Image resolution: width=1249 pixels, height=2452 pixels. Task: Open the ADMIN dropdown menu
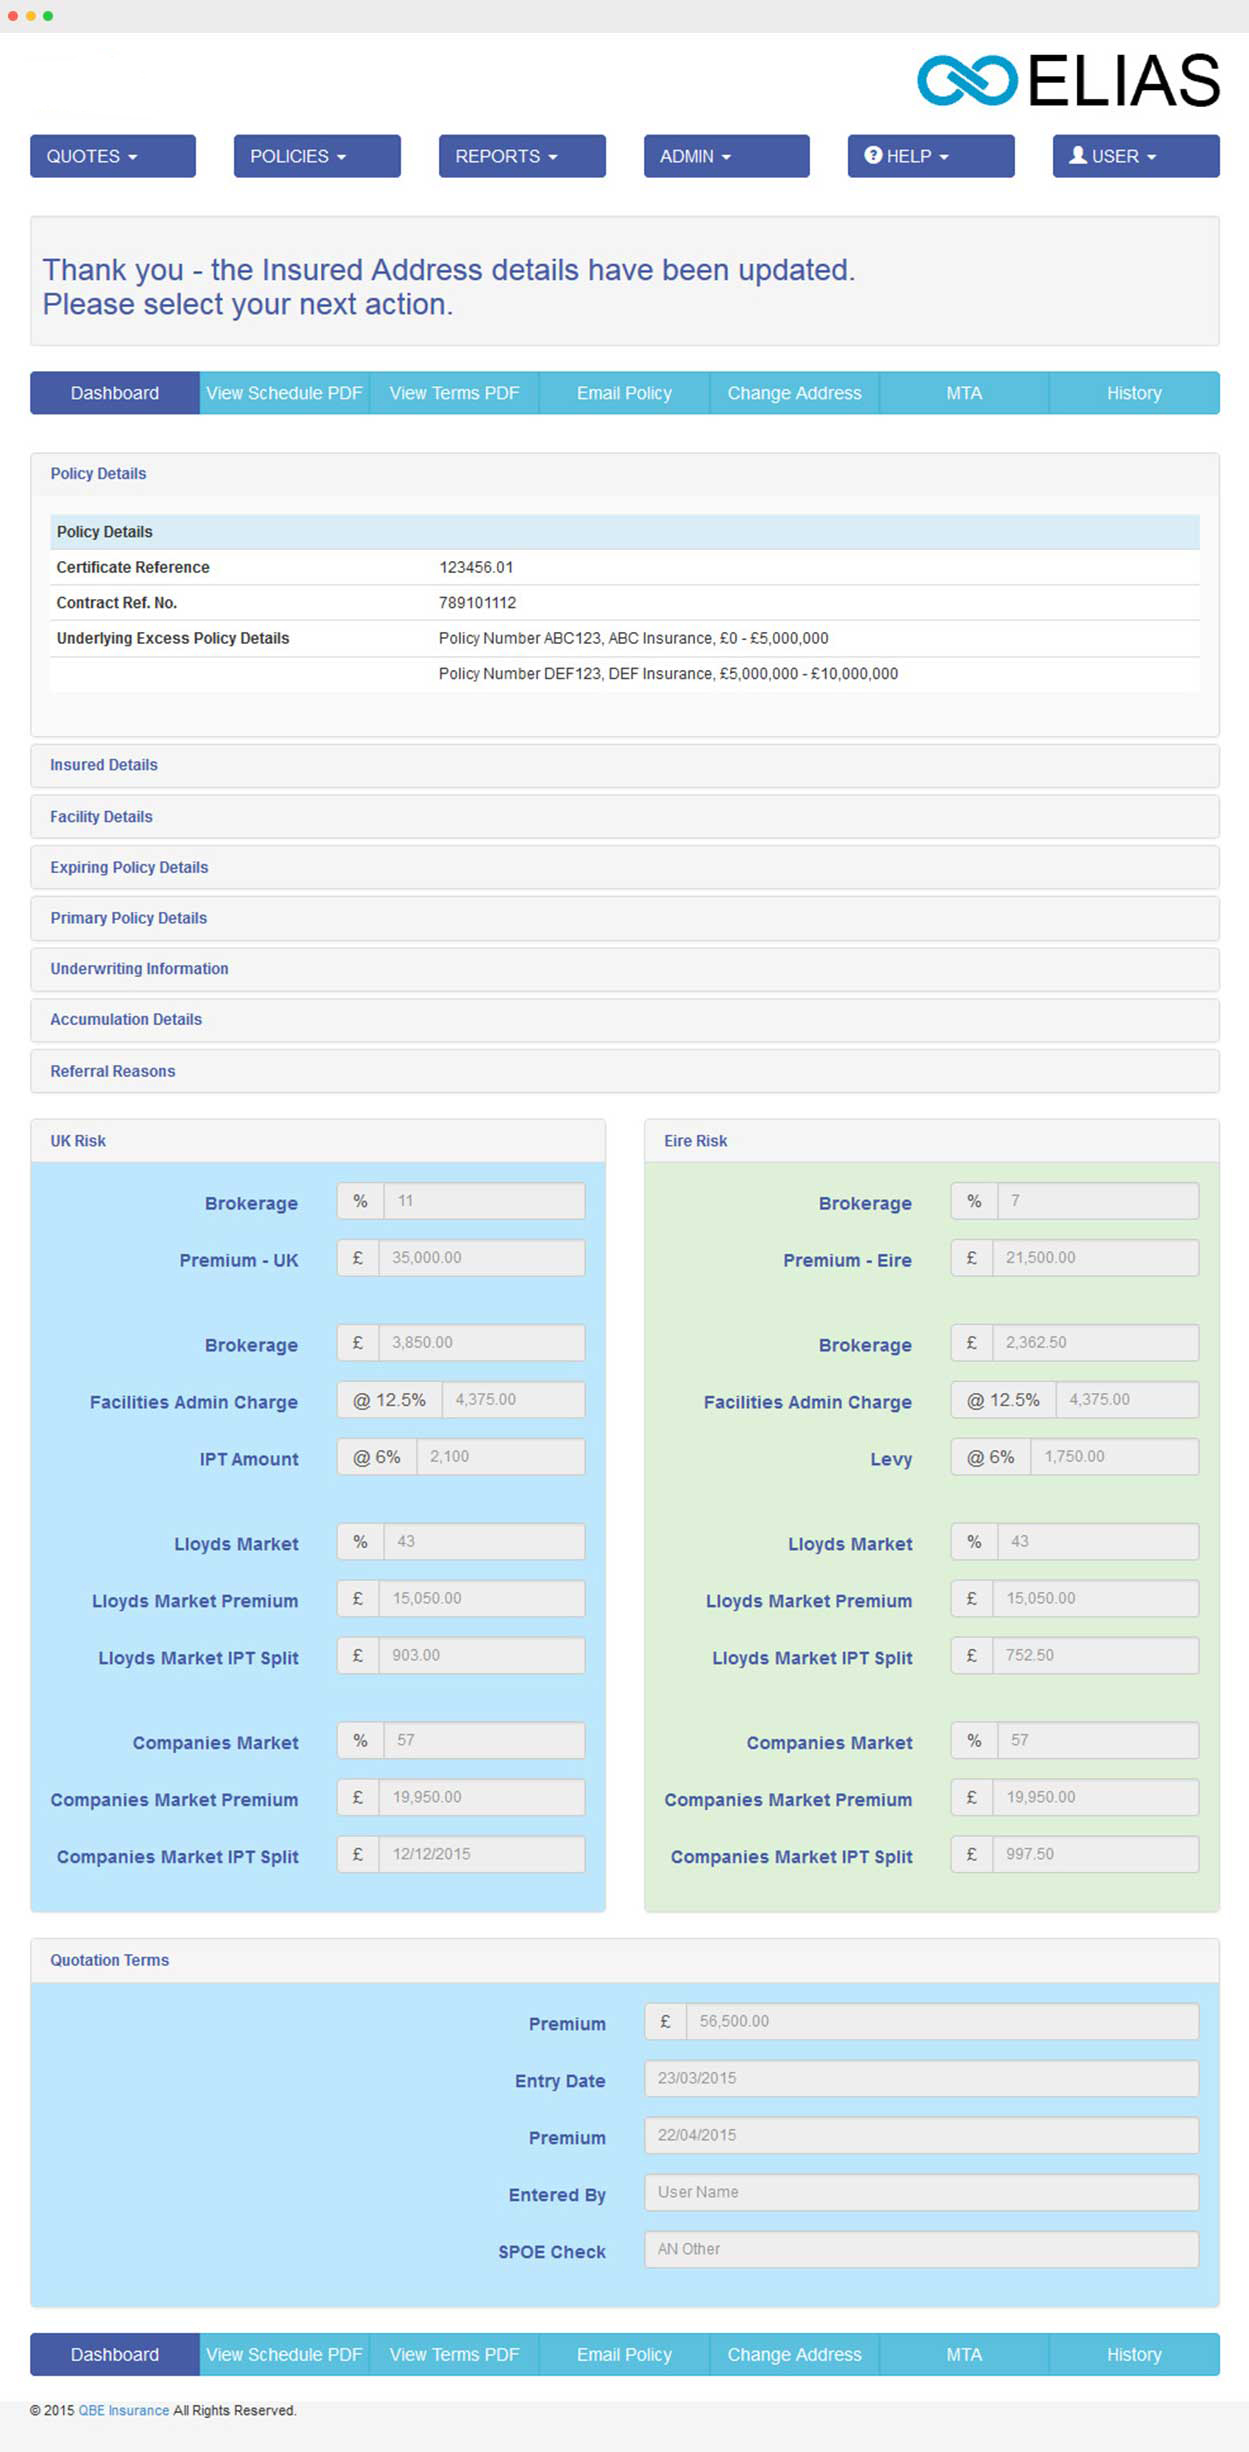point(725,156)
